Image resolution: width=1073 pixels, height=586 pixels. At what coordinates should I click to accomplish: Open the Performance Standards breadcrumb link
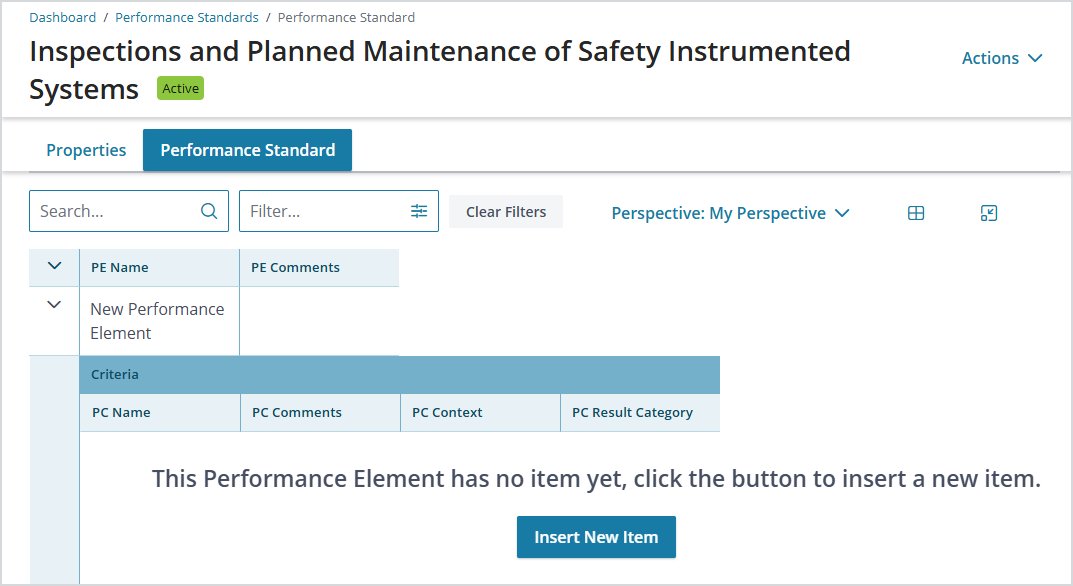[187, 17]
